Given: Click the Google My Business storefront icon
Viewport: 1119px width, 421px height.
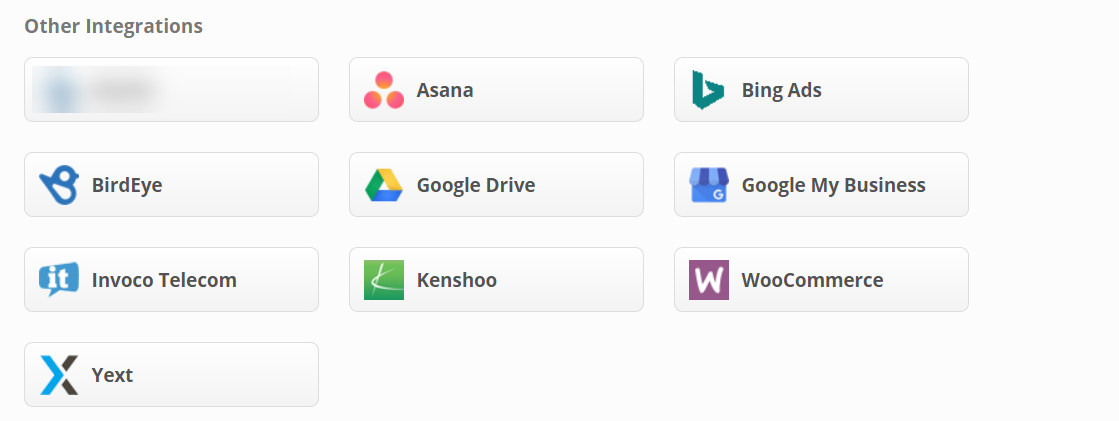Looking at the screenshot, I should 708,185.
